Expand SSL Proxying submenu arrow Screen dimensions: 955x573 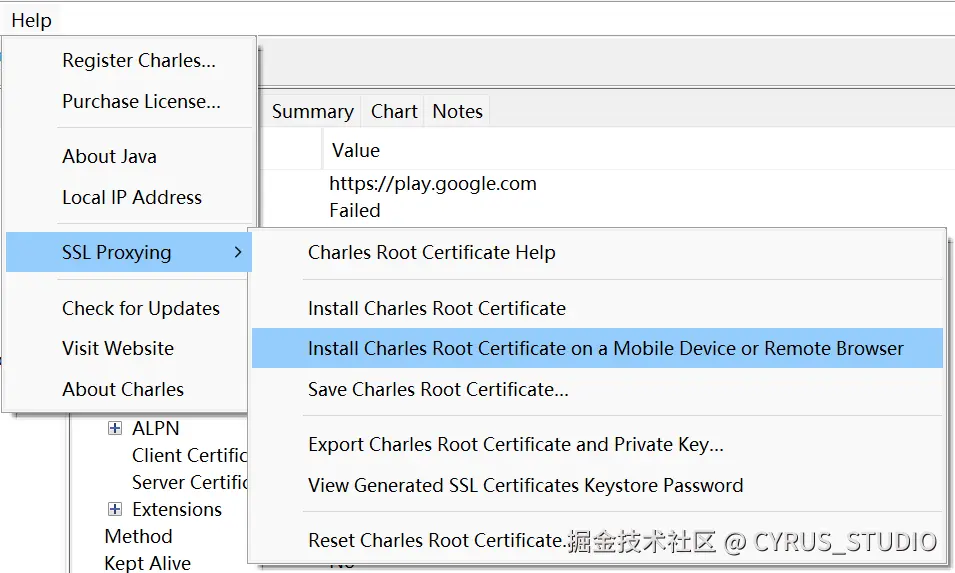coord(238,252)
